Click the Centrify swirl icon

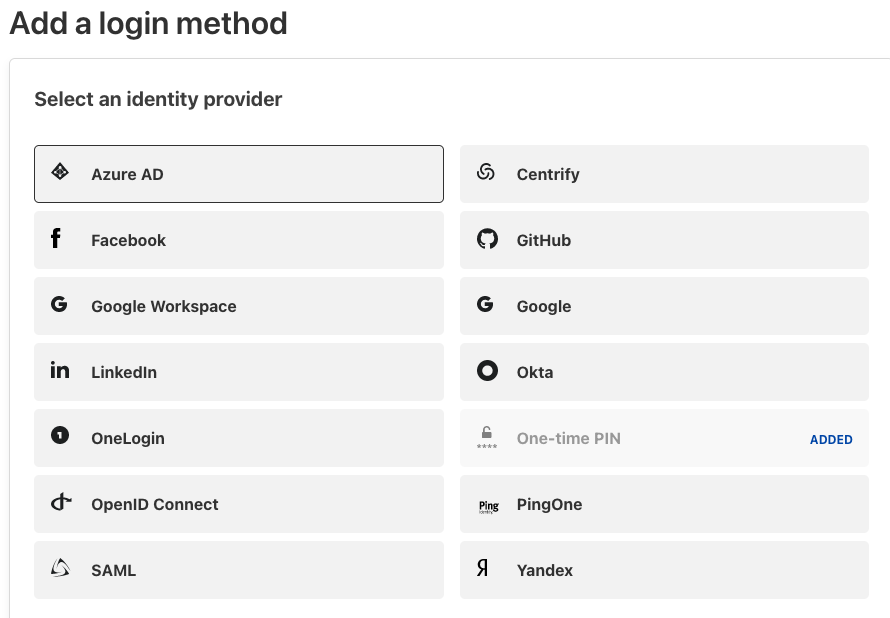point(486,172)
